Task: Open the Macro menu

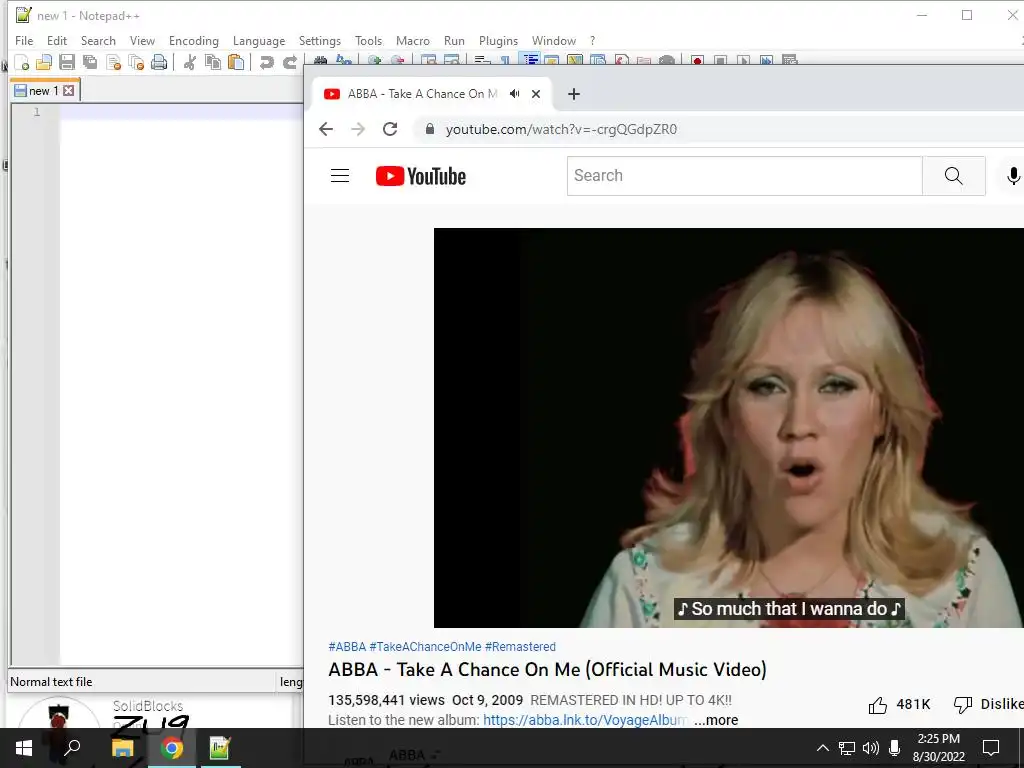Action: (x=413, y=40)
